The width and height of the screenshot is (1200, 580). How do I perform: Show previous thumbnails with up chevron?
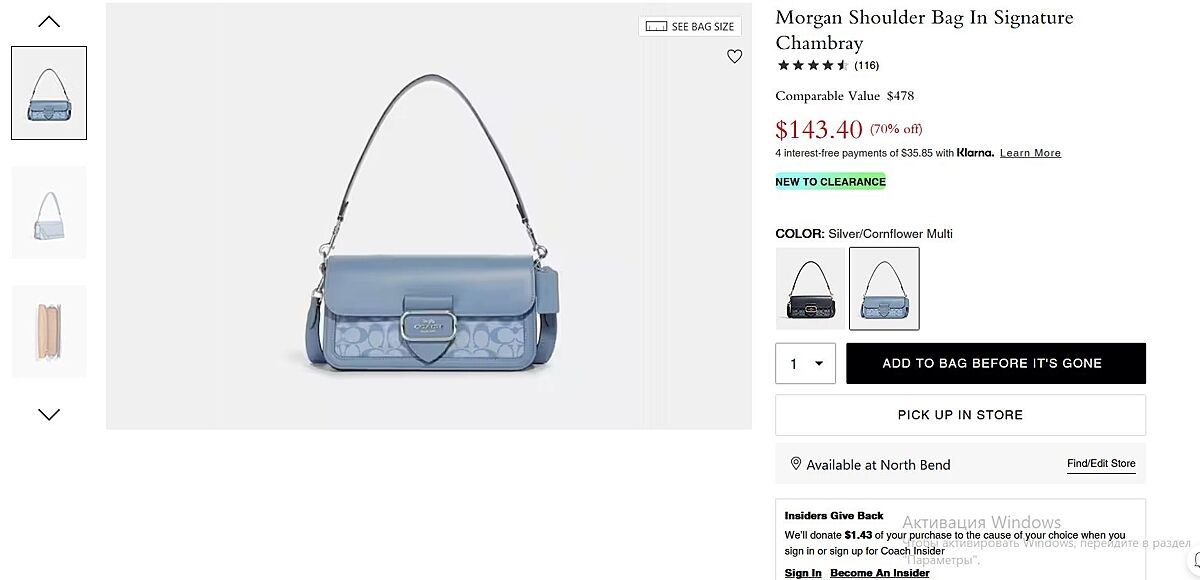click(x=49, y=21)
